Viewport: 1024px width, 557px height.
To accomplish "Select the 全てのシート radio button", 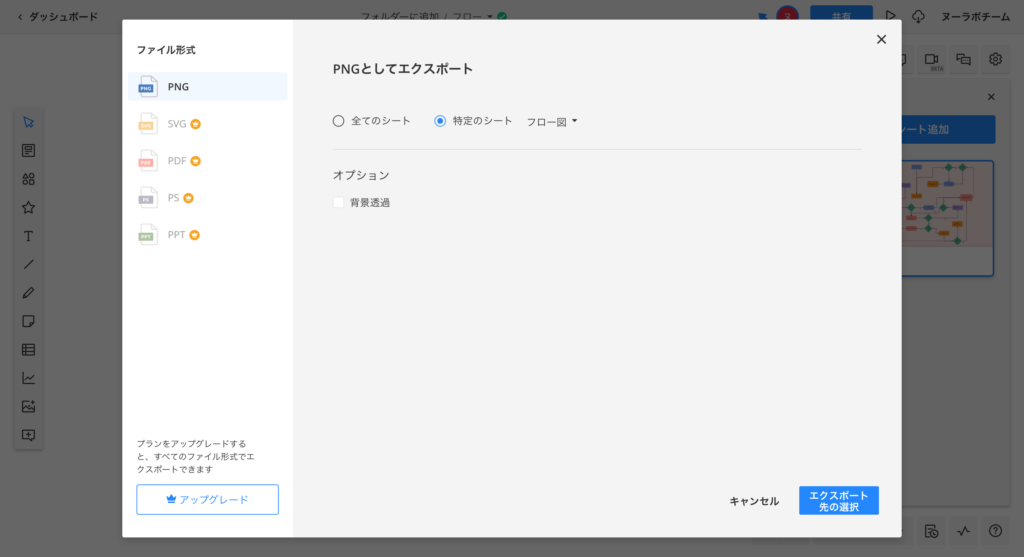I will [338, 121].
